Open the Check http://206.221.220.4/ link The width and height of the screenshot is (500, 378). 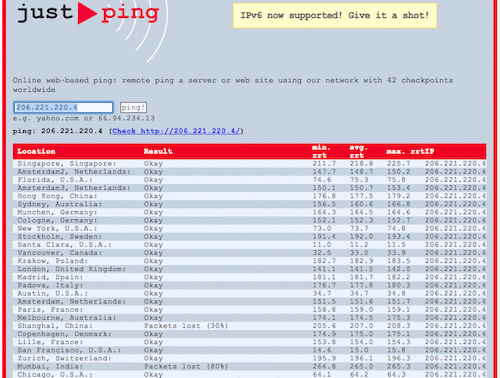coord(176,131)
